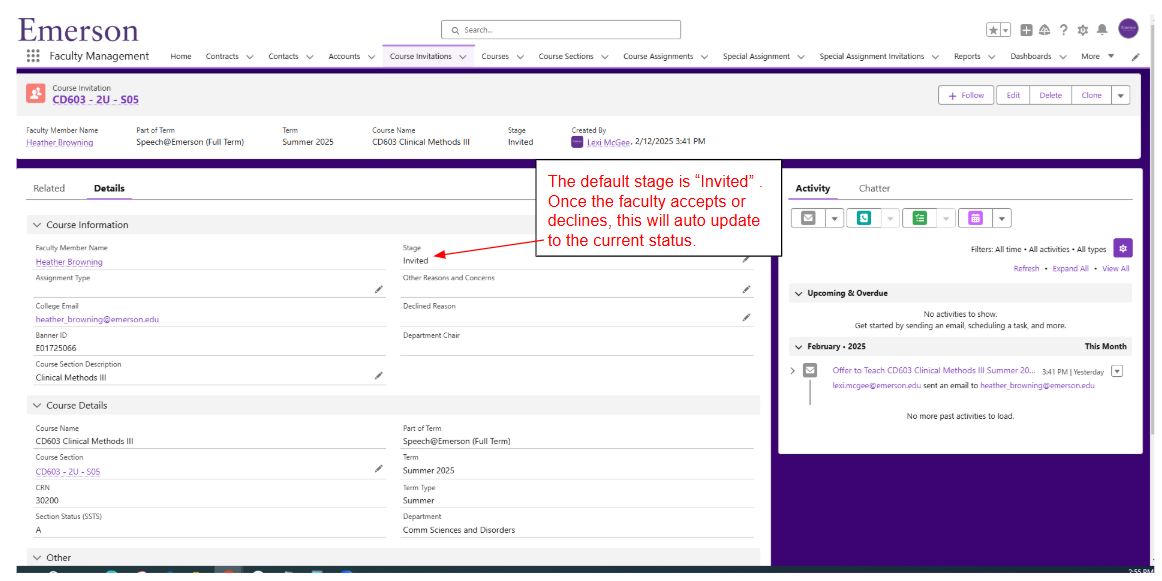The image size is (1162, 581).
Task: Click the edit pencil for Stage
Action: (746, 259)
